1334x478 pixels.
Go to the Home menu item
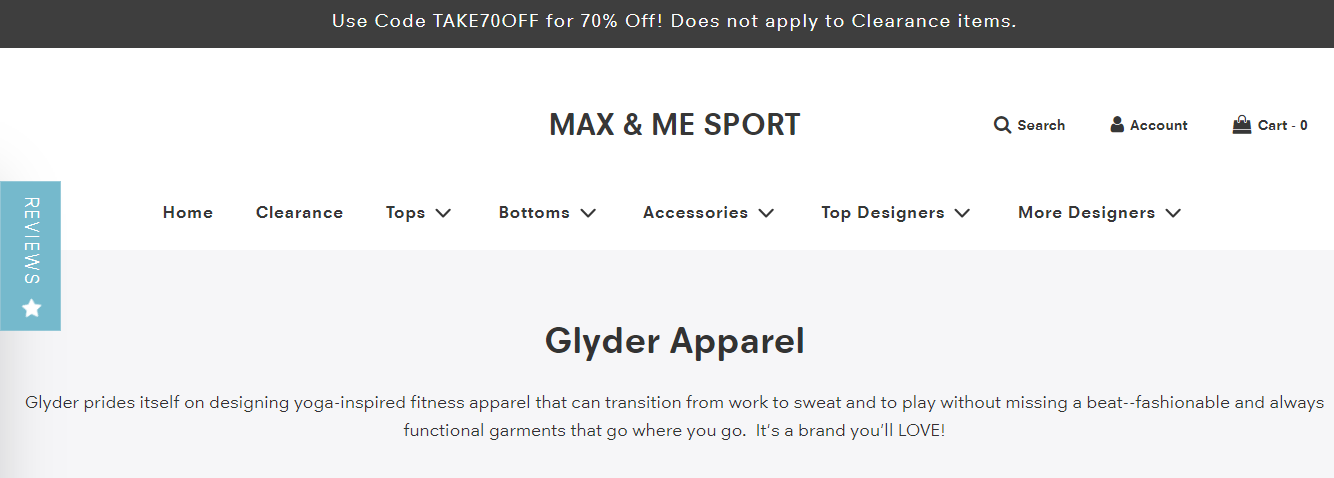pyautogui.click(x=188, y=213)
